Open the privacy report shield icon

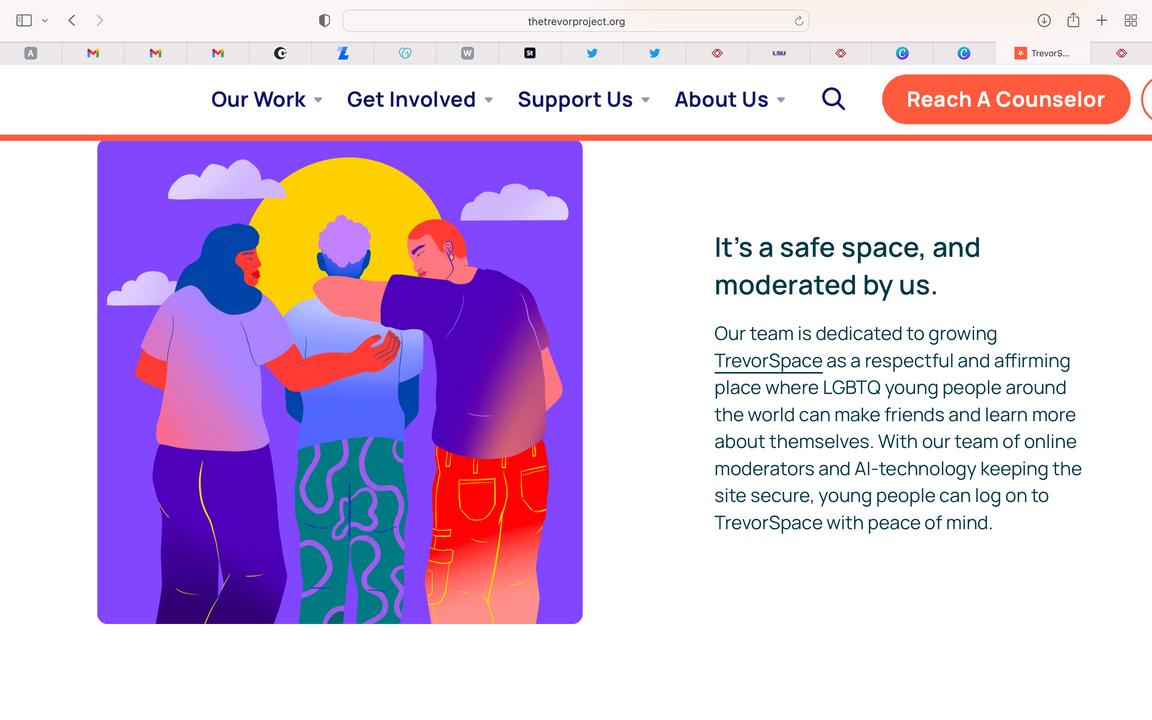[324, 21]
